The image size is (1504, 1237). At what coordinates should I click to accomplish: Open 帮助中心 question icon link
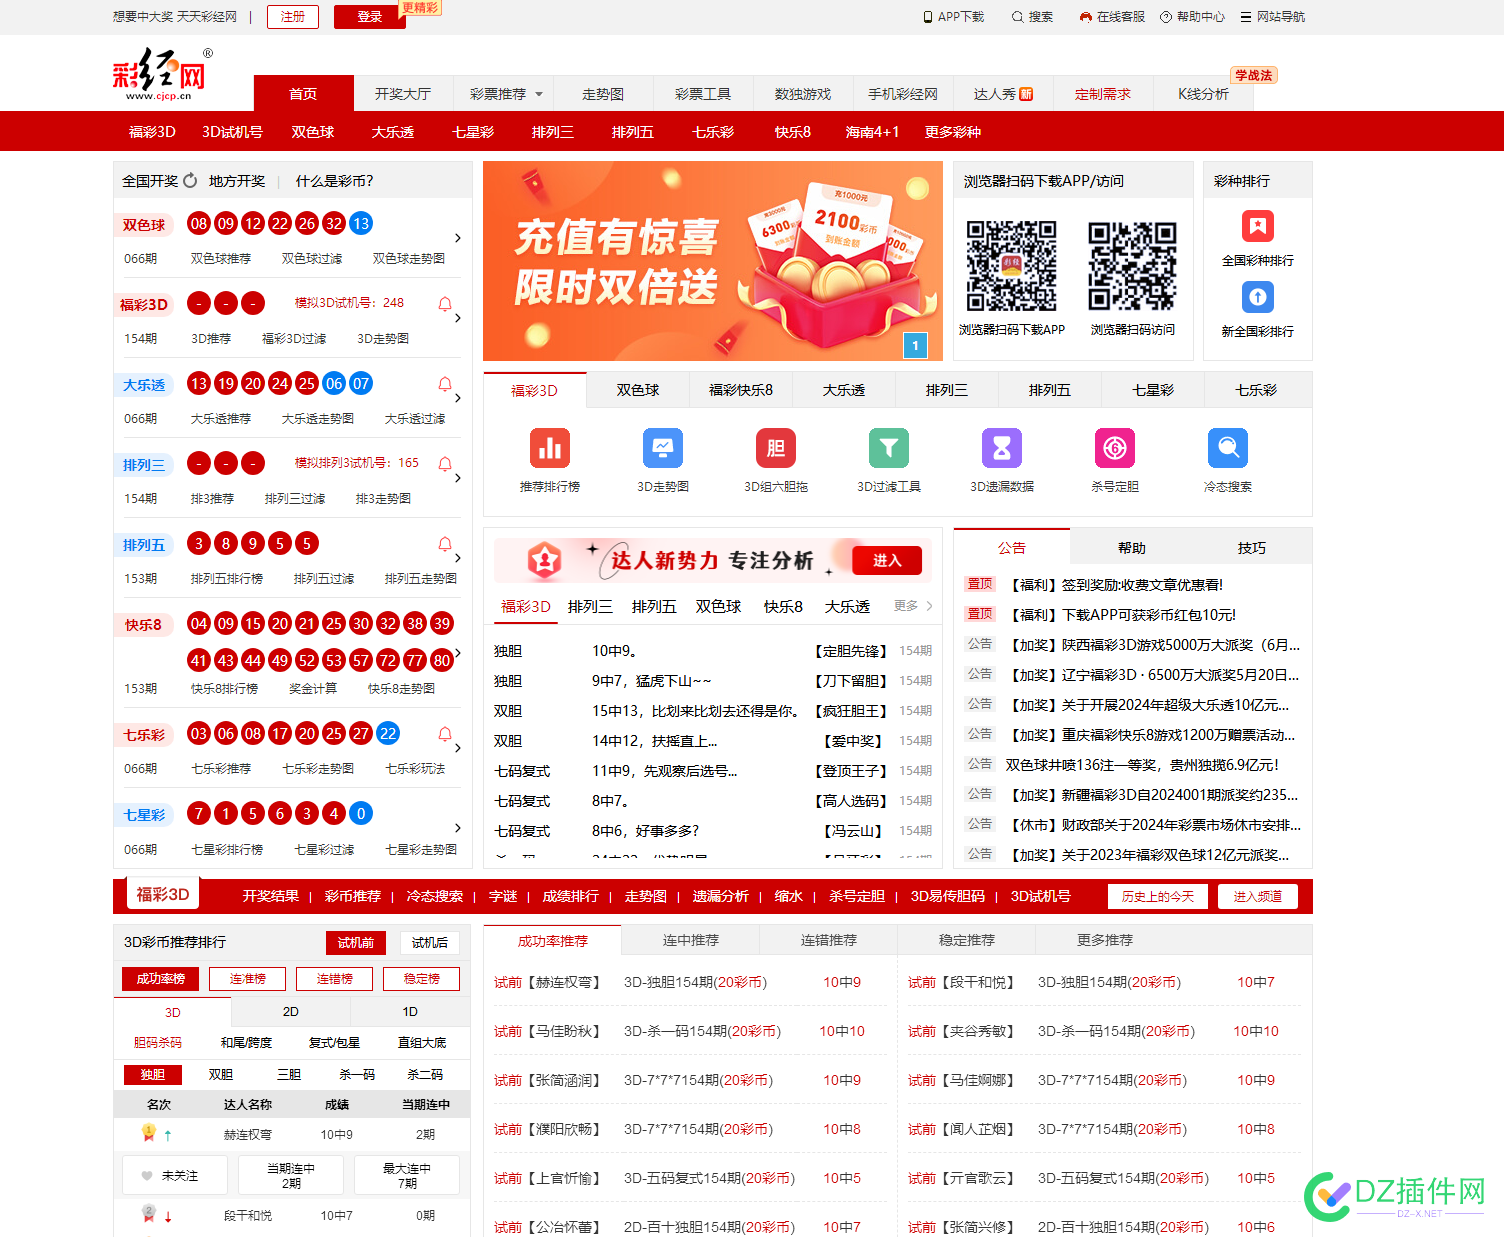click(1192, 17)
